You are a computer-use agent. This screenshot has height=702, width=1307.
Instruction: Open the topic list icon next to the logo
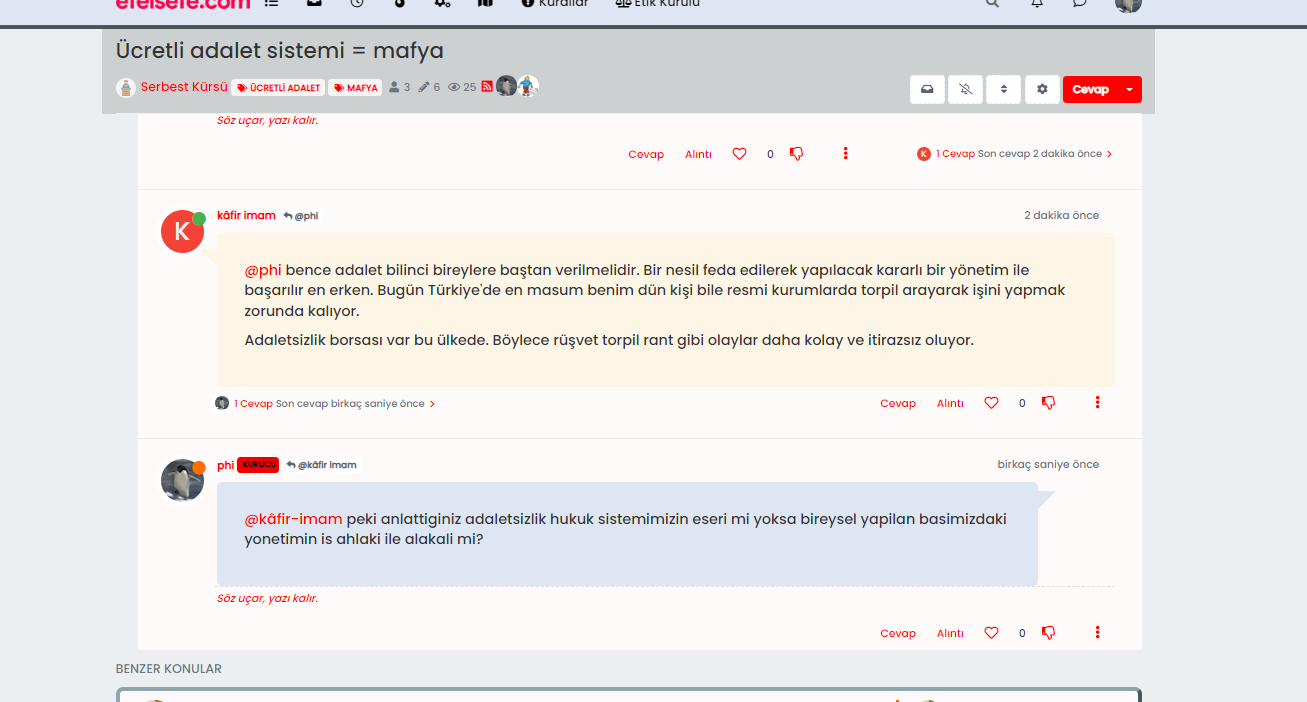(x=269, y=3)
